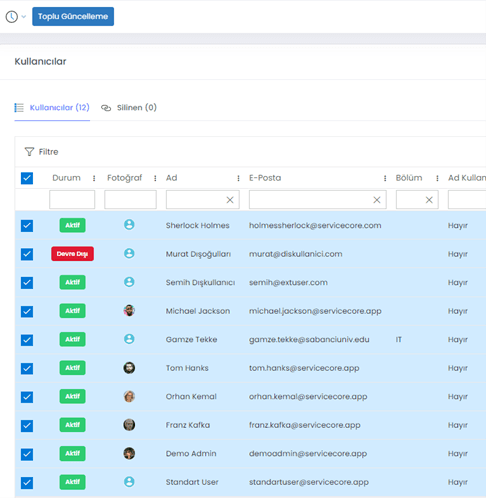Click email franz.kafka@servicecore.app

[x=305, y=425]
